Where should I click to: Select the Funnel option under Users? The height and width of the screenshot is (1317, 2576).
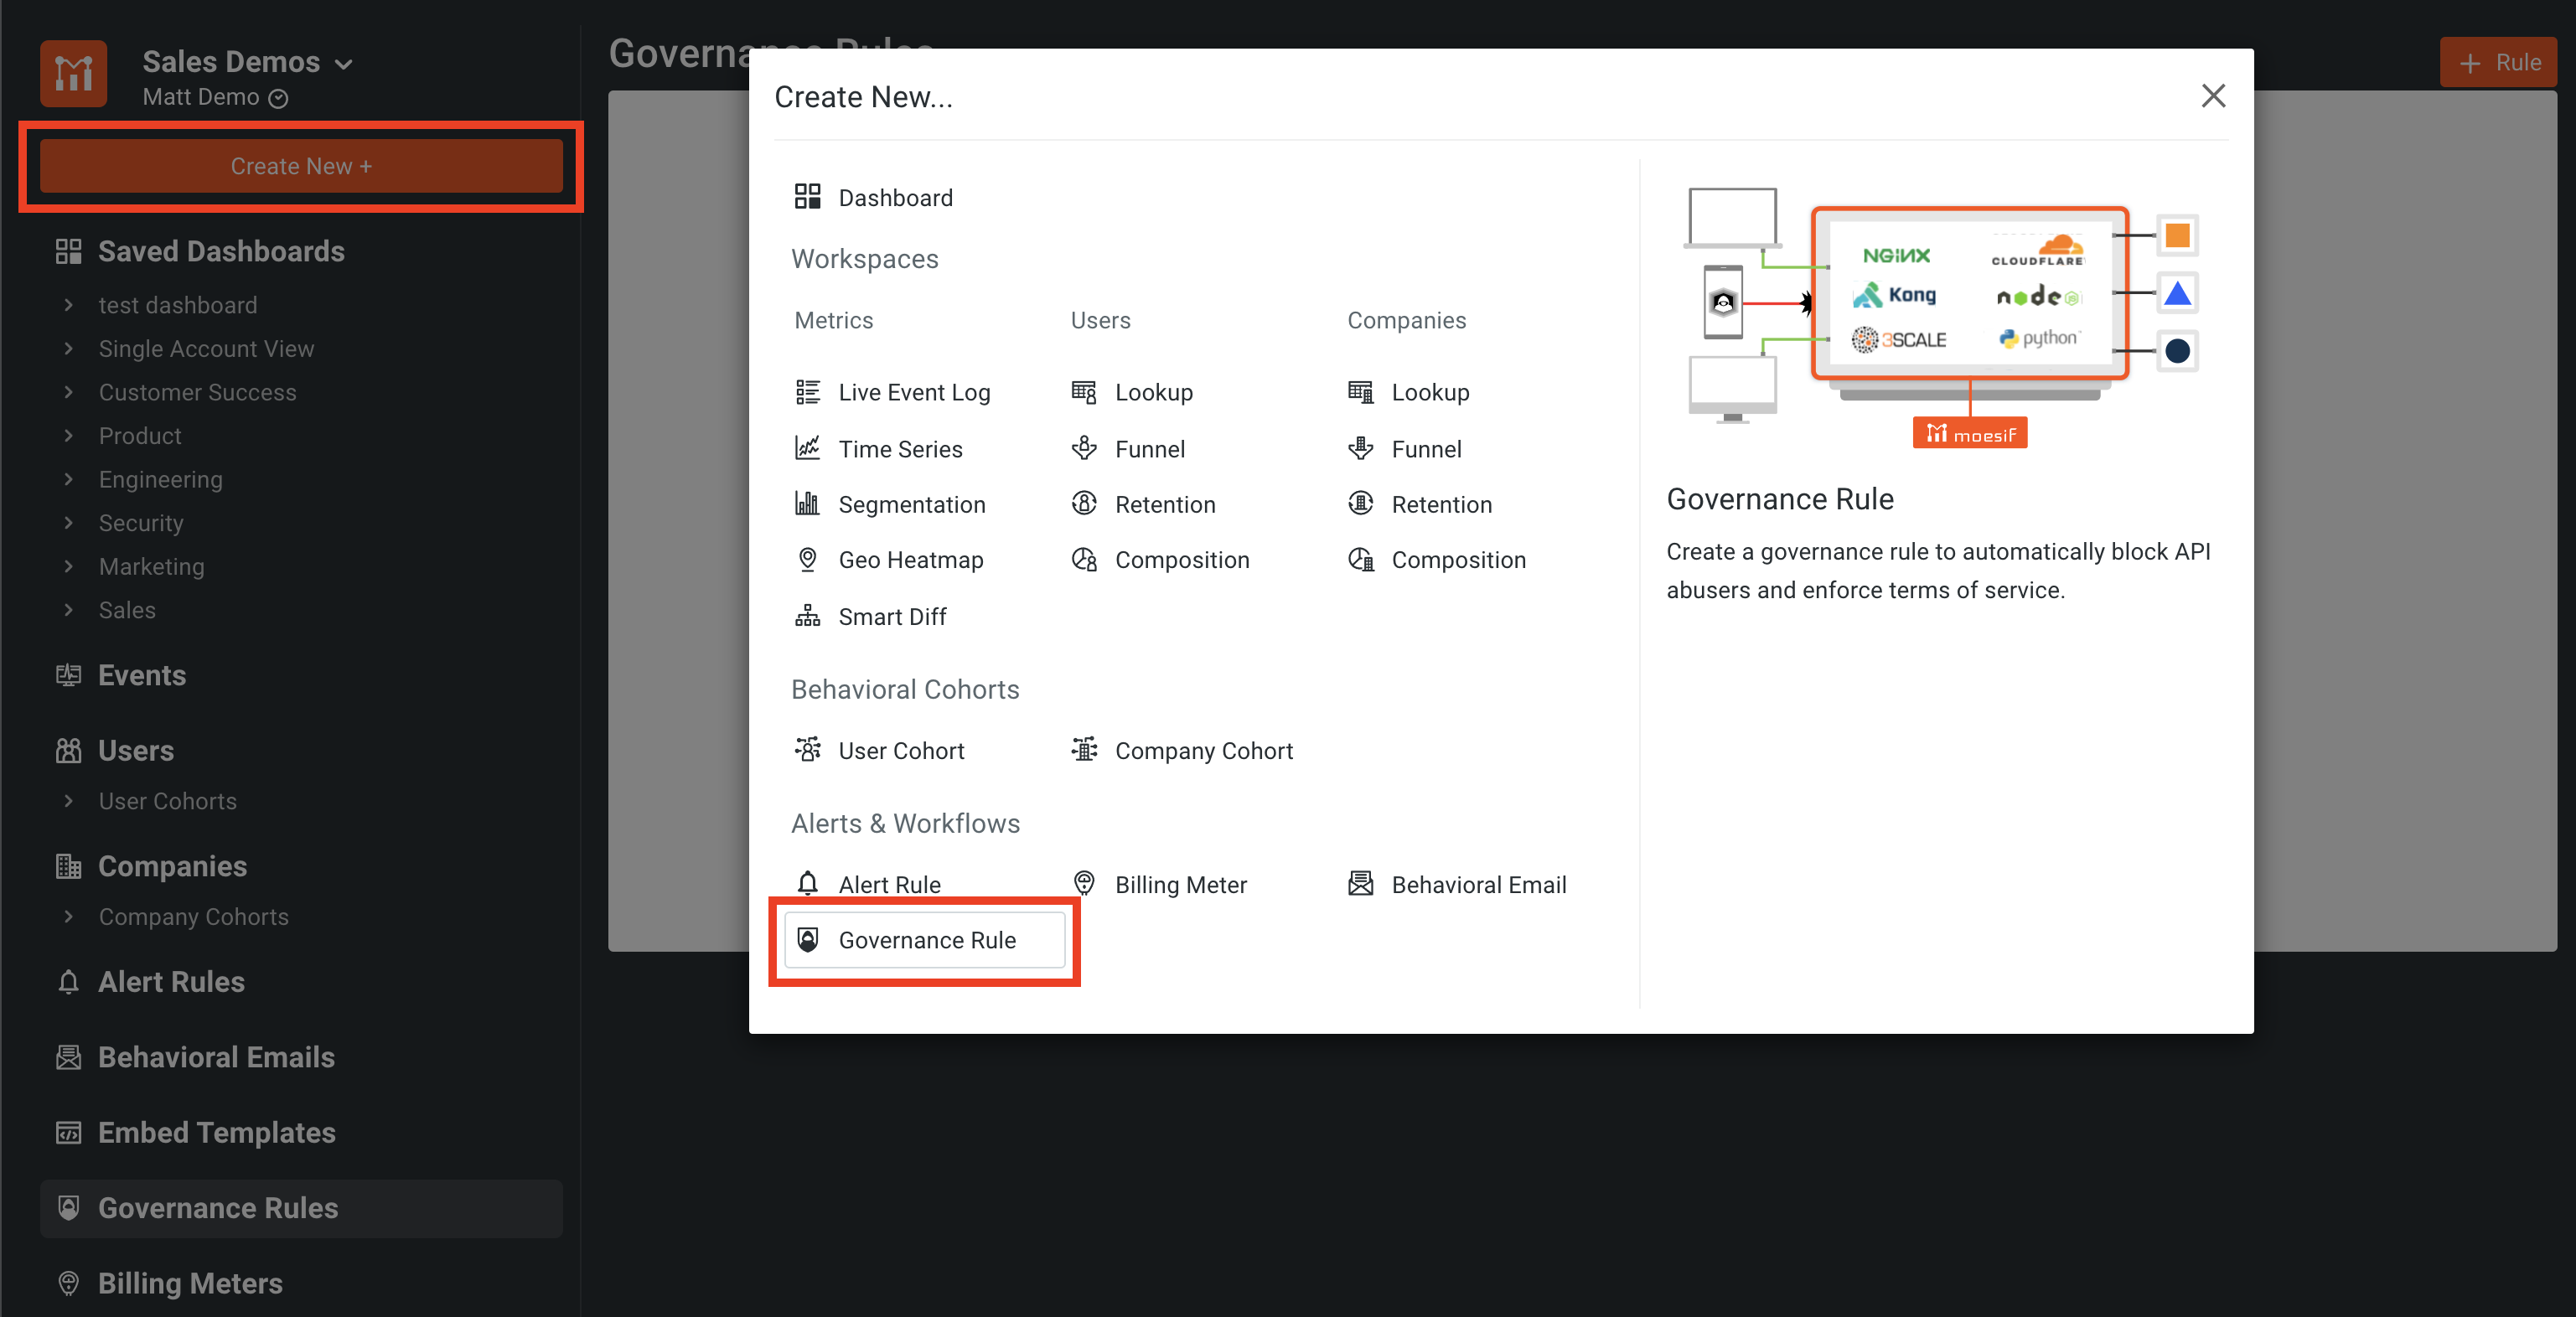(x=1149, y=449)
